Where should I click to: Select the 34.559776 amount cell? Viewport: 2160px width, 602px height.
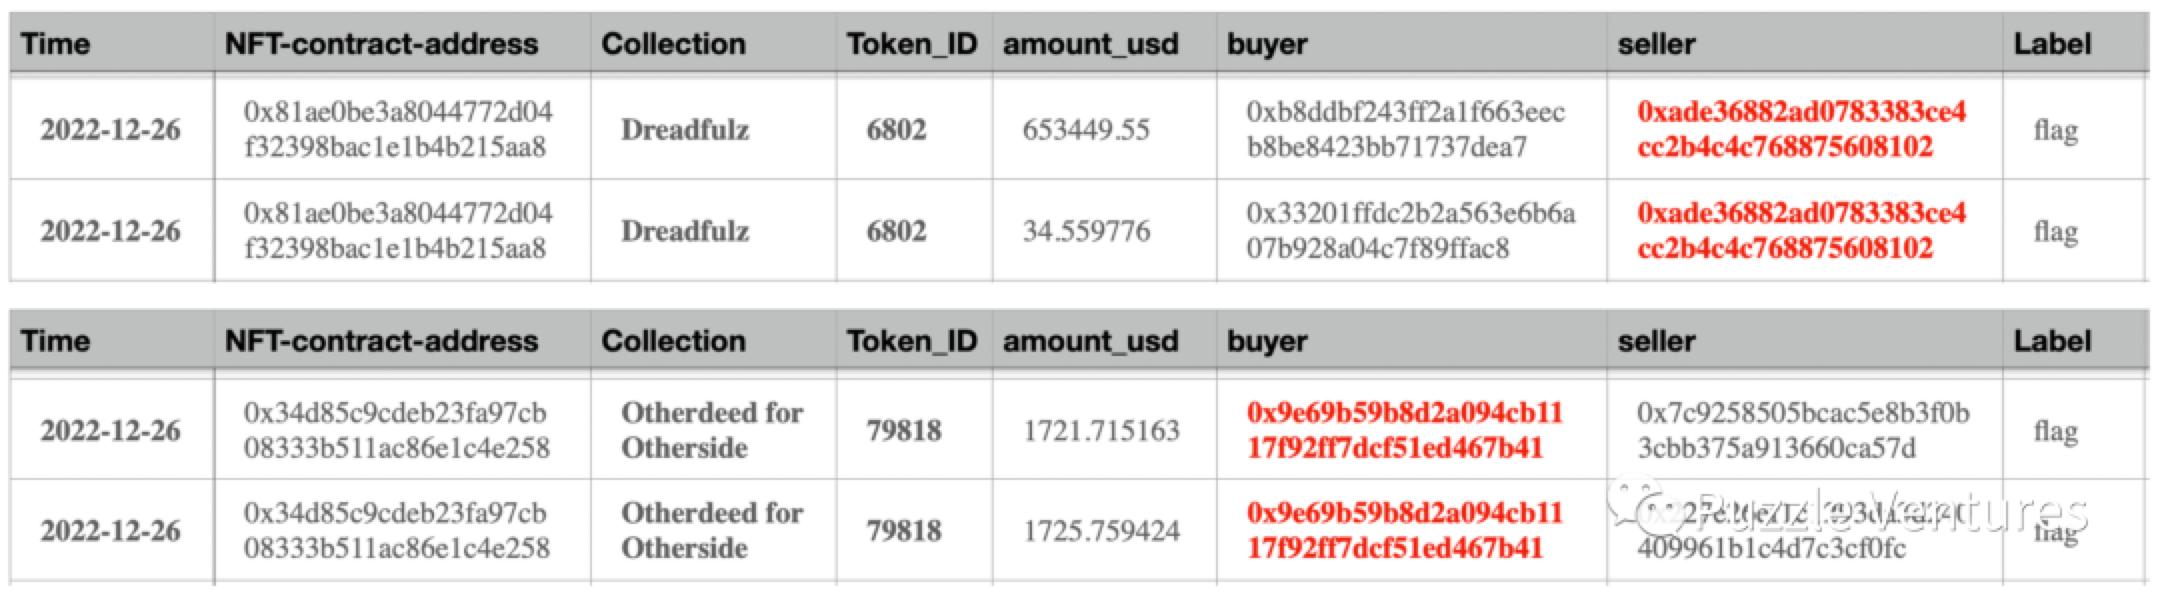pyautogui.click(x=1085, y=231)
